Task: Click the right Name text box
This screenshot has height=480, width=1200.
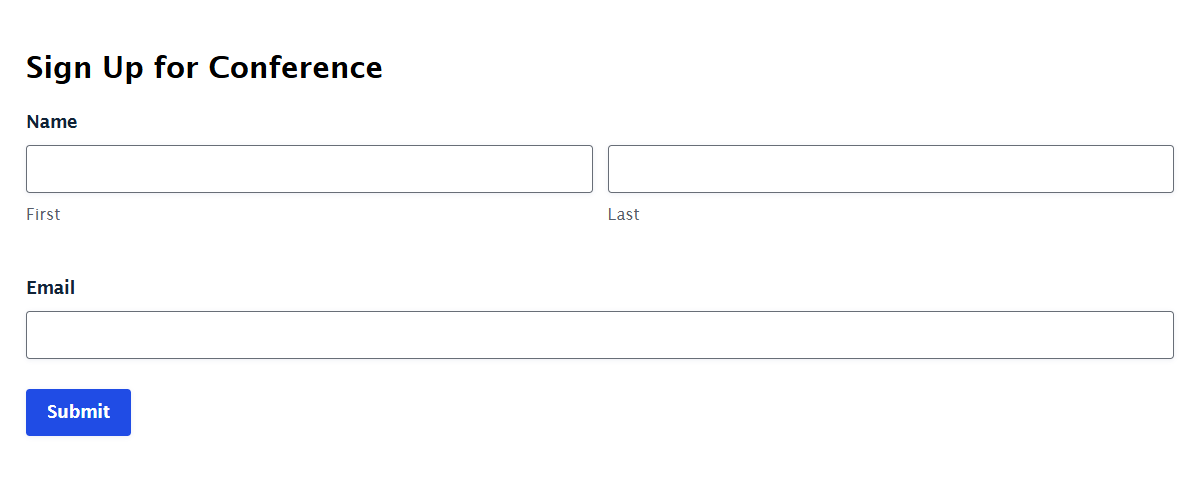Action: pyautogui.click(x=891, y=169)
